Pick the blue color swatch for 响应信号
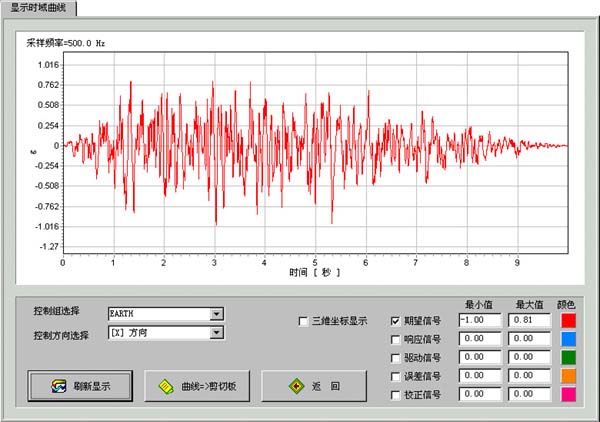The height and width of the screenshot is (422, 600). pyautogui.click(x=568, y=340)
